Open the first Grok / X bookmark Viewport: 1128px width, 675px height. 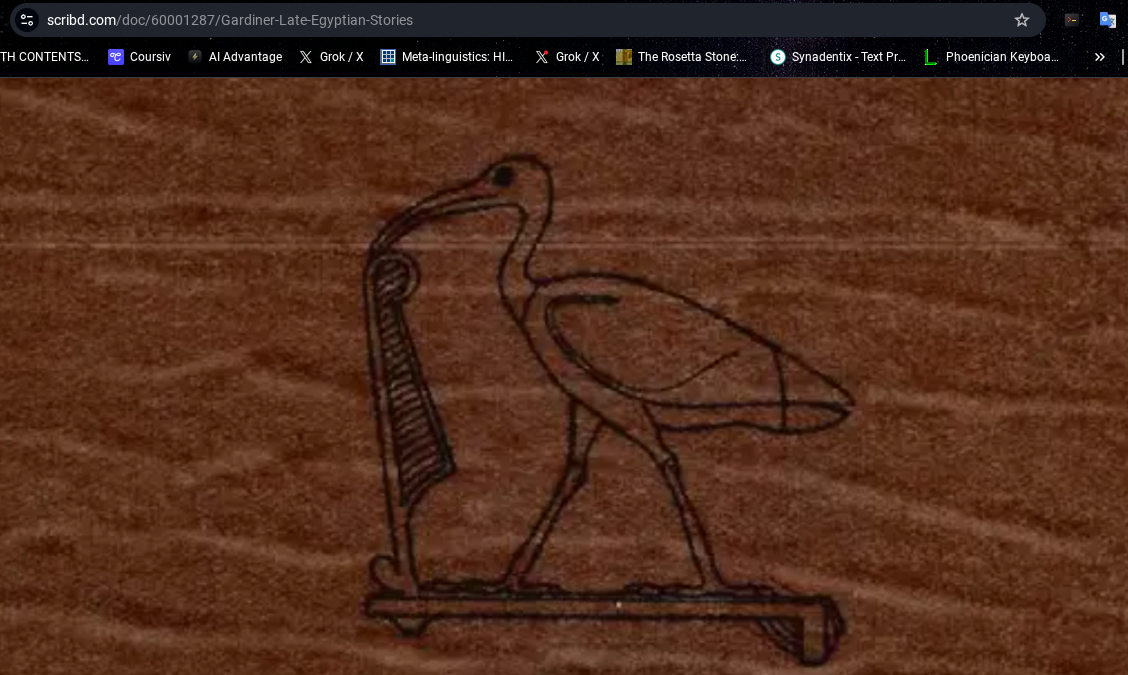click(x=331, y=57)
